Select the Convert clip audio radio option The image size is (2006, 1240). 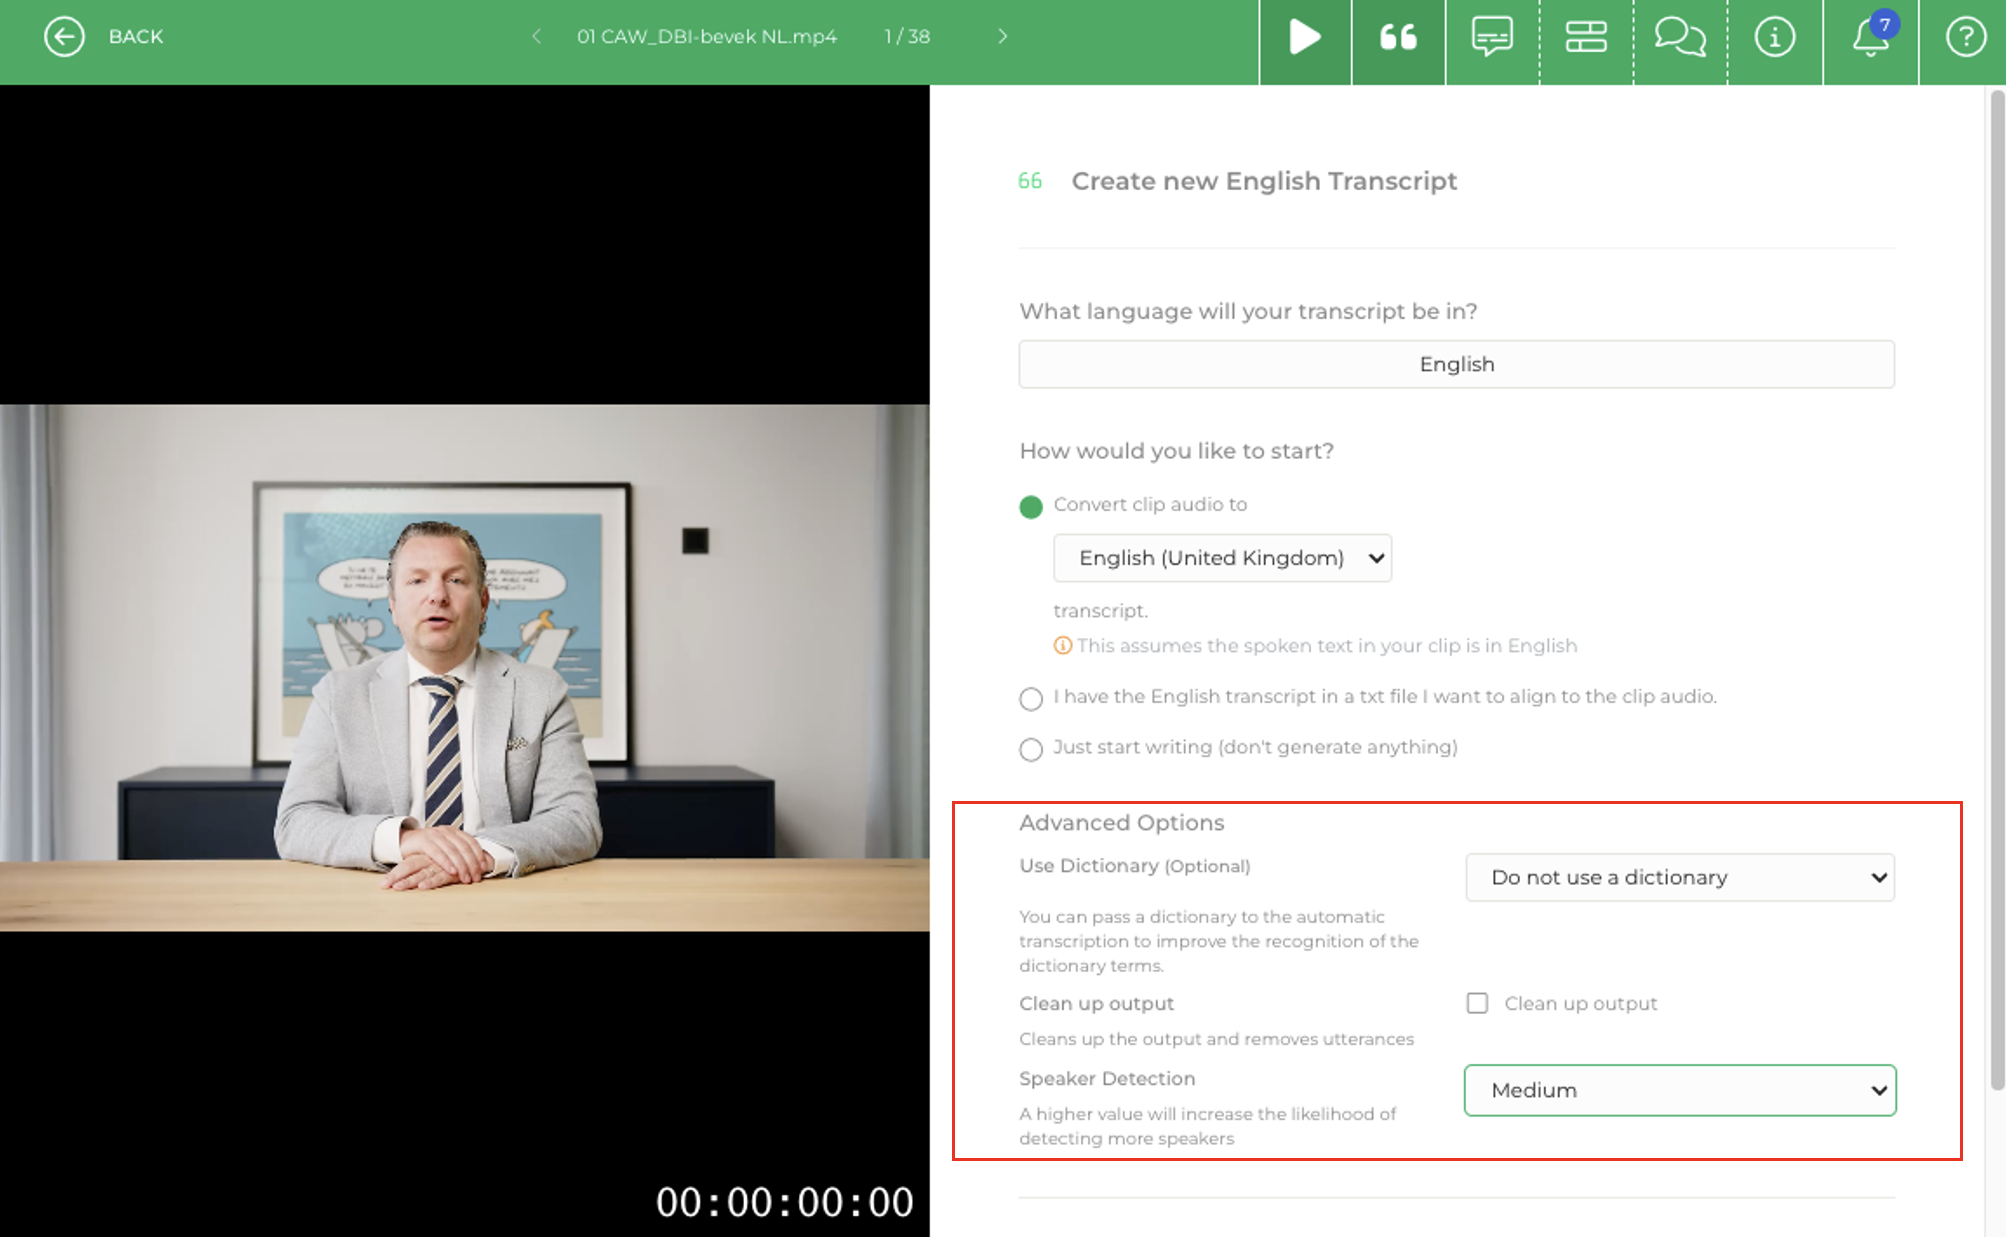click(1031, 506)
